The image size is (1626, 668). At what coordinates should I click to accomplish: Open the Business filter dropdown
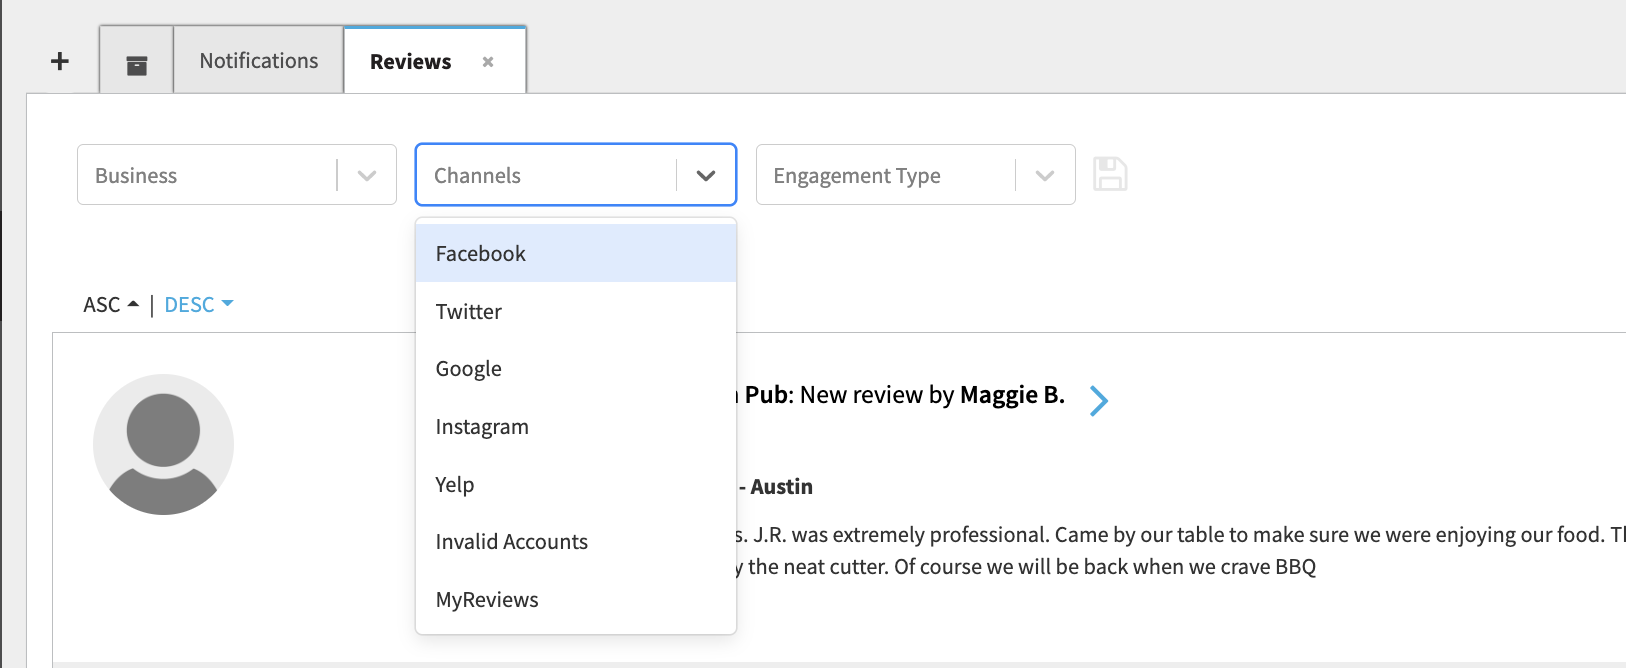[237, 175]
